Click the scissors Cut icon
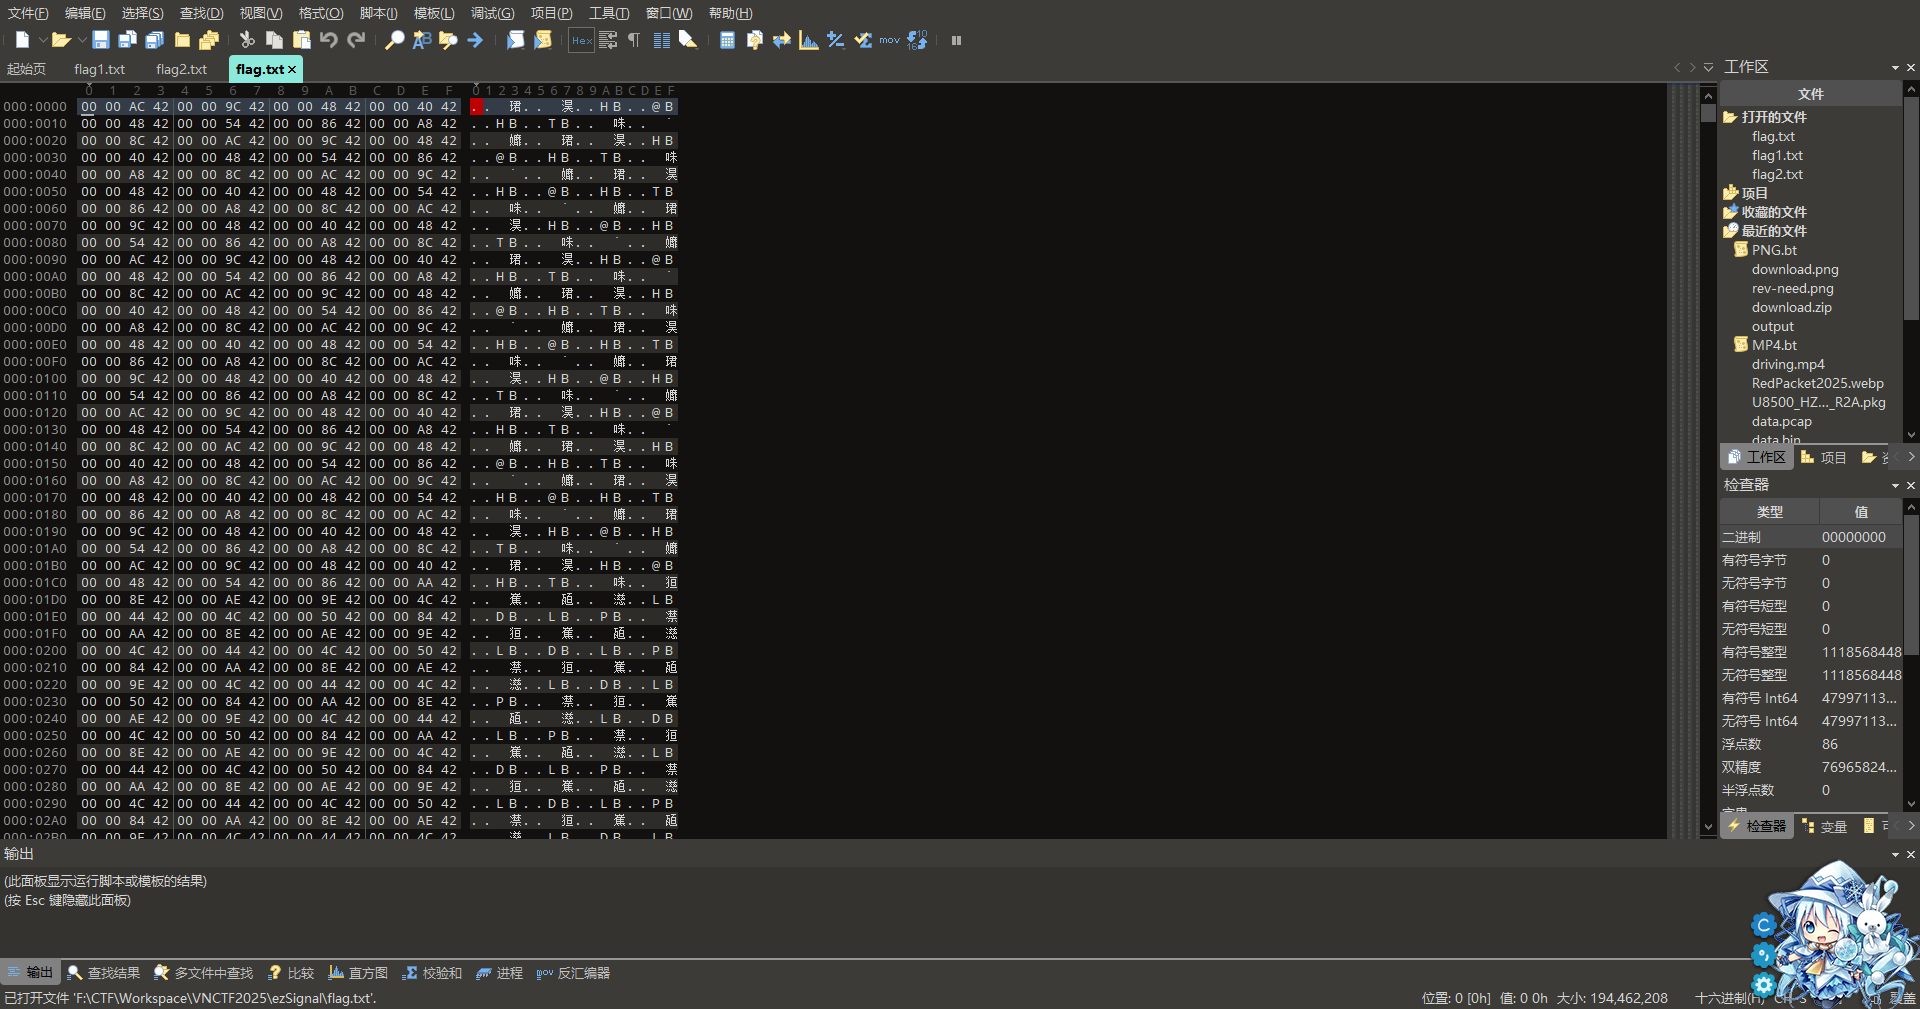 247,40
